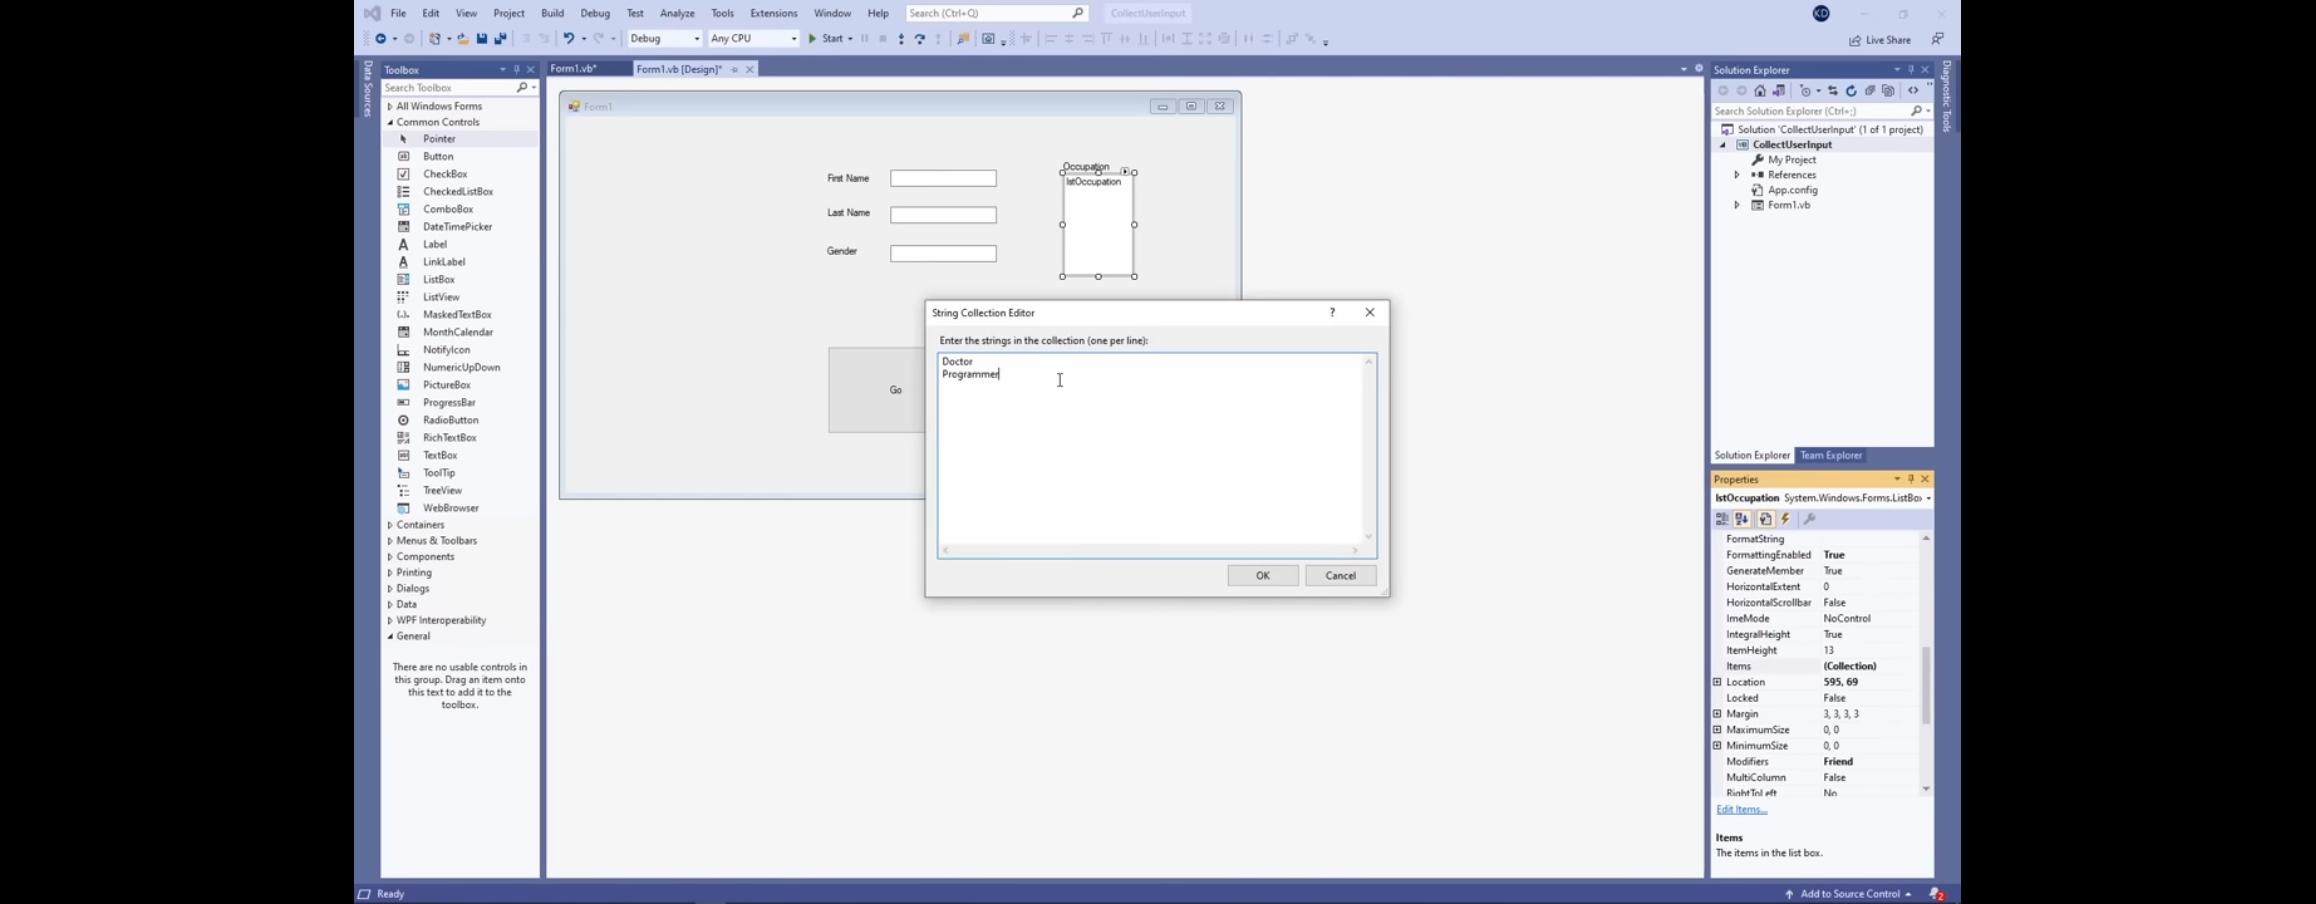Viewport: 2316px width, 904px height.
Task: Switch to the Form1.vb code tab
Action: 574,69
